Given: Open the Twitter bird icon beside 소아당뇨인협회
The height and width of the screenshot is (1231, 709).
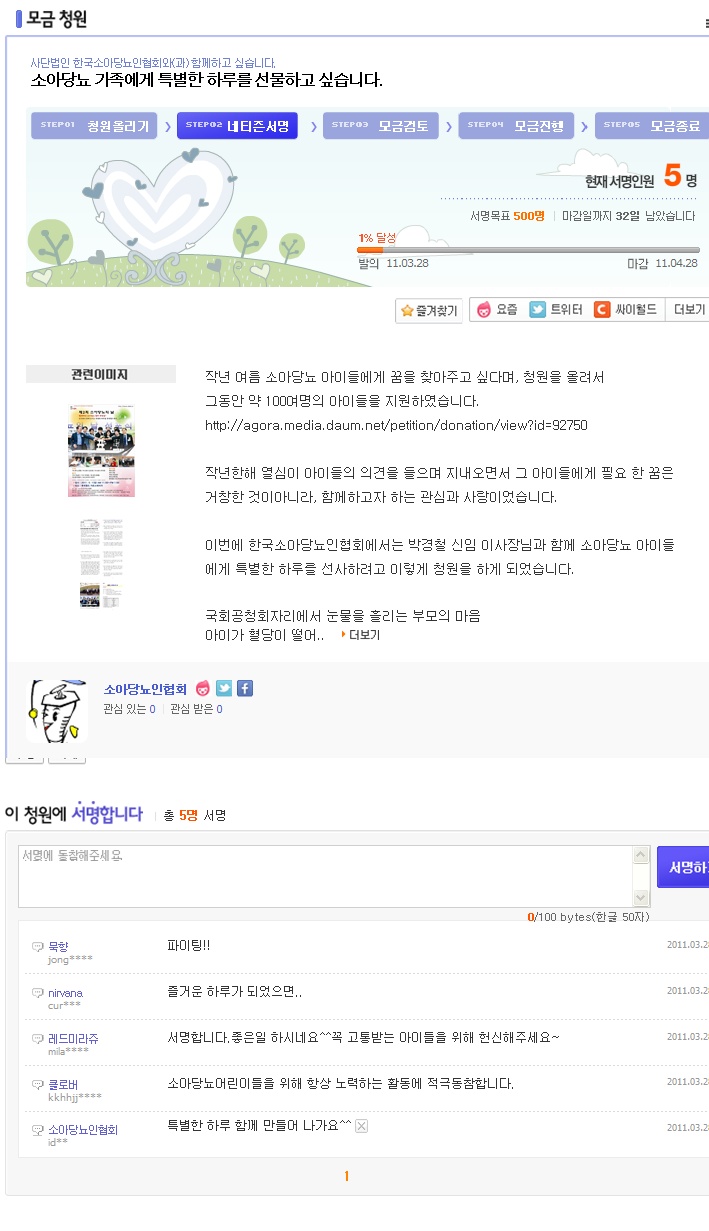Looking at the screenshot, I should point(224,688).
